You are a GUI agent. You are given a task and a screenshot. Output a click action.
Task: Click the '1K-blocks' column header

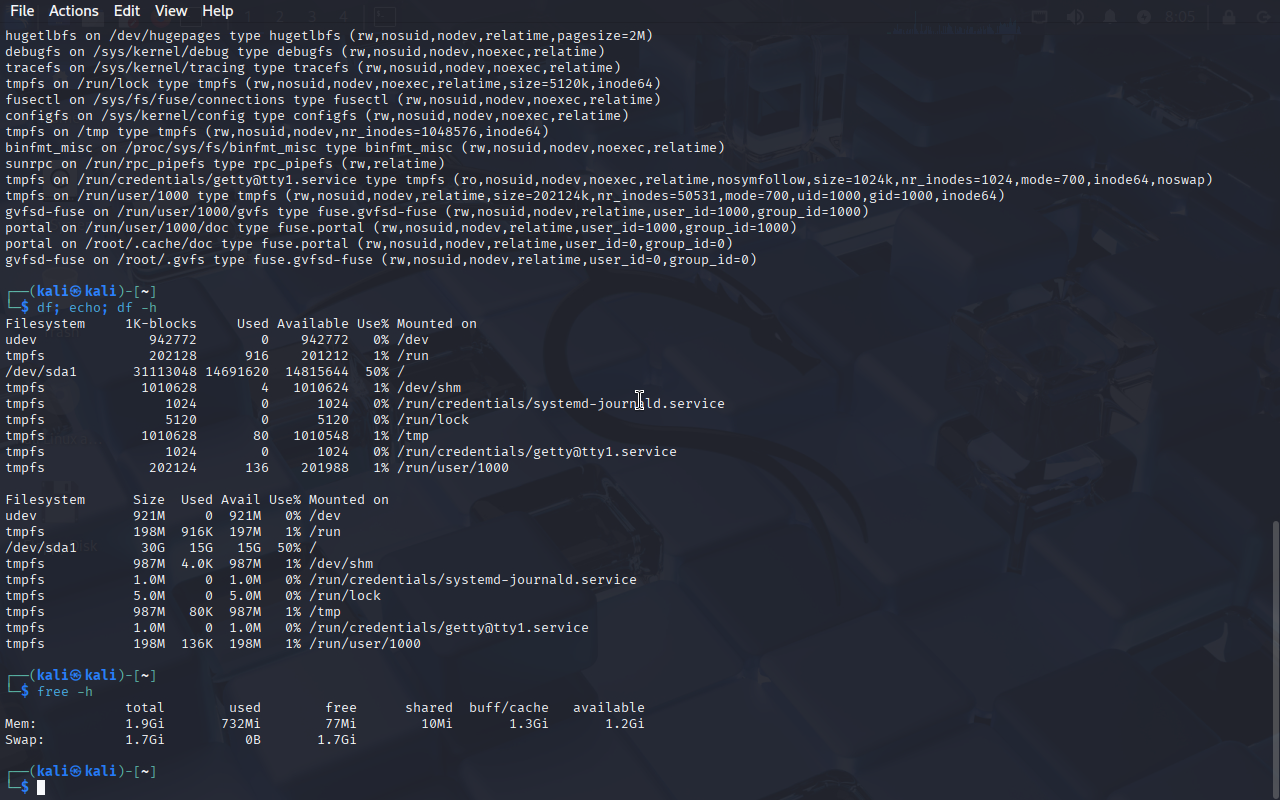[161, 323]
